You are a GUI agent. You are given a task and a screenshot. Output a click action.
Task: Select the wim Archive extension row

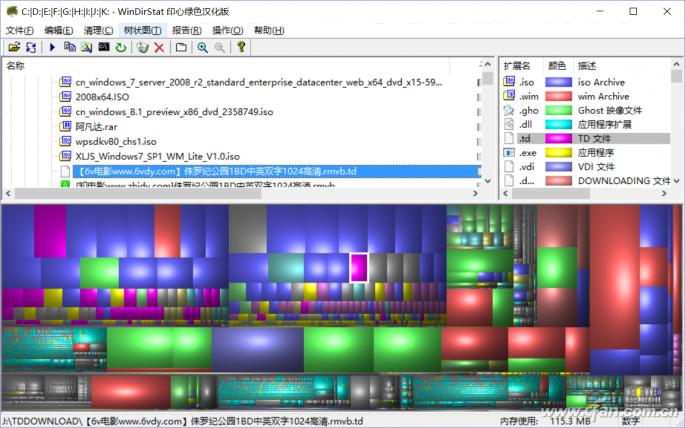586,96
